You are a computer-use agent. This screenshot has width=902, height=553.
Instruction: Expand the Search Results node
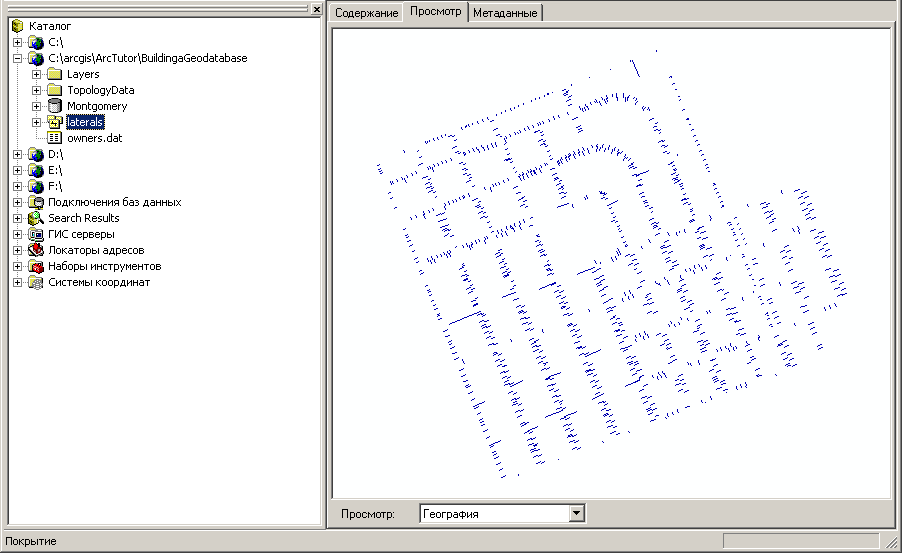18,218
